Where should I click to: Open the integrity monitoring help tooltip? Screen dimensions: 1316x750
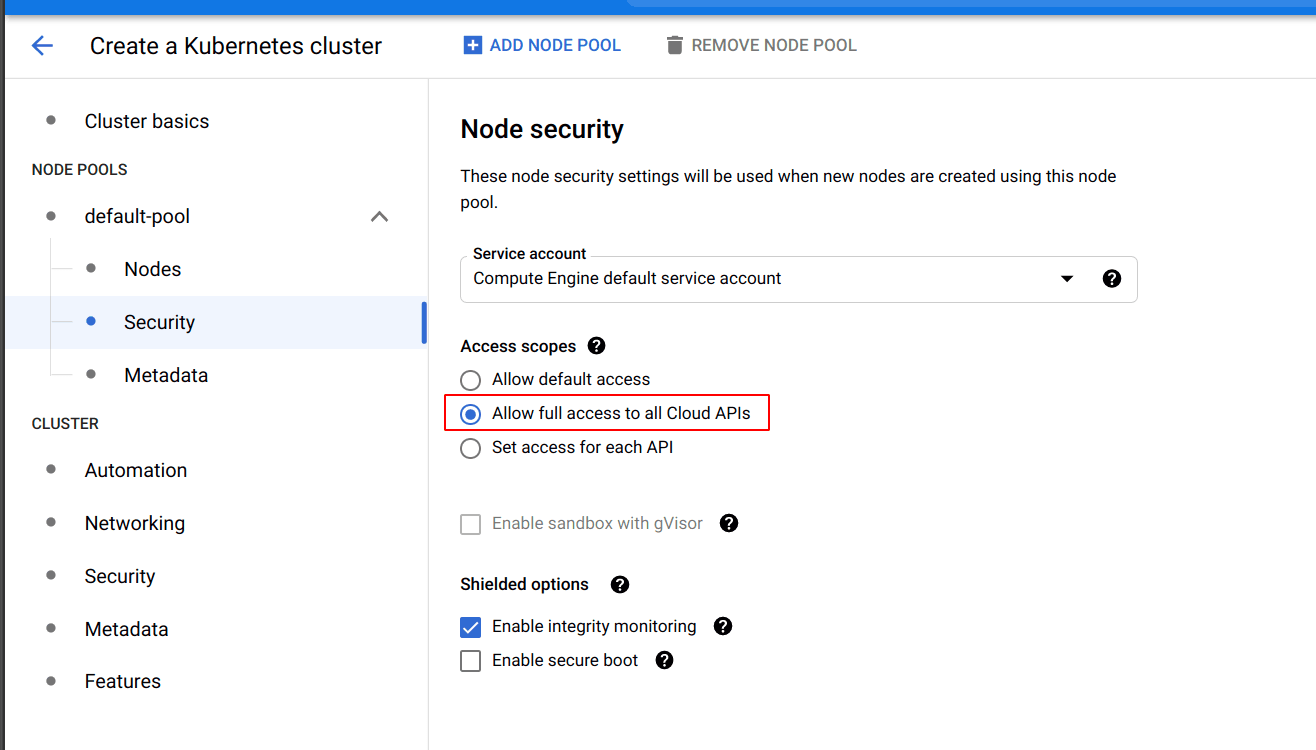[723, 626]
